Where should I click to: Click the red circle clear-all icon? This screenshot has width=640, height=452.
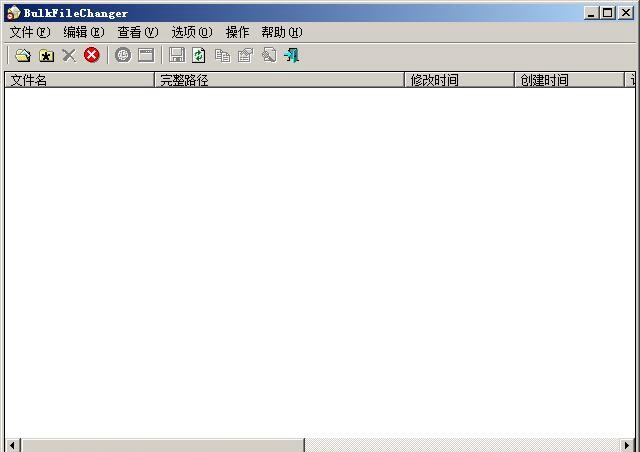click(91, 55)
